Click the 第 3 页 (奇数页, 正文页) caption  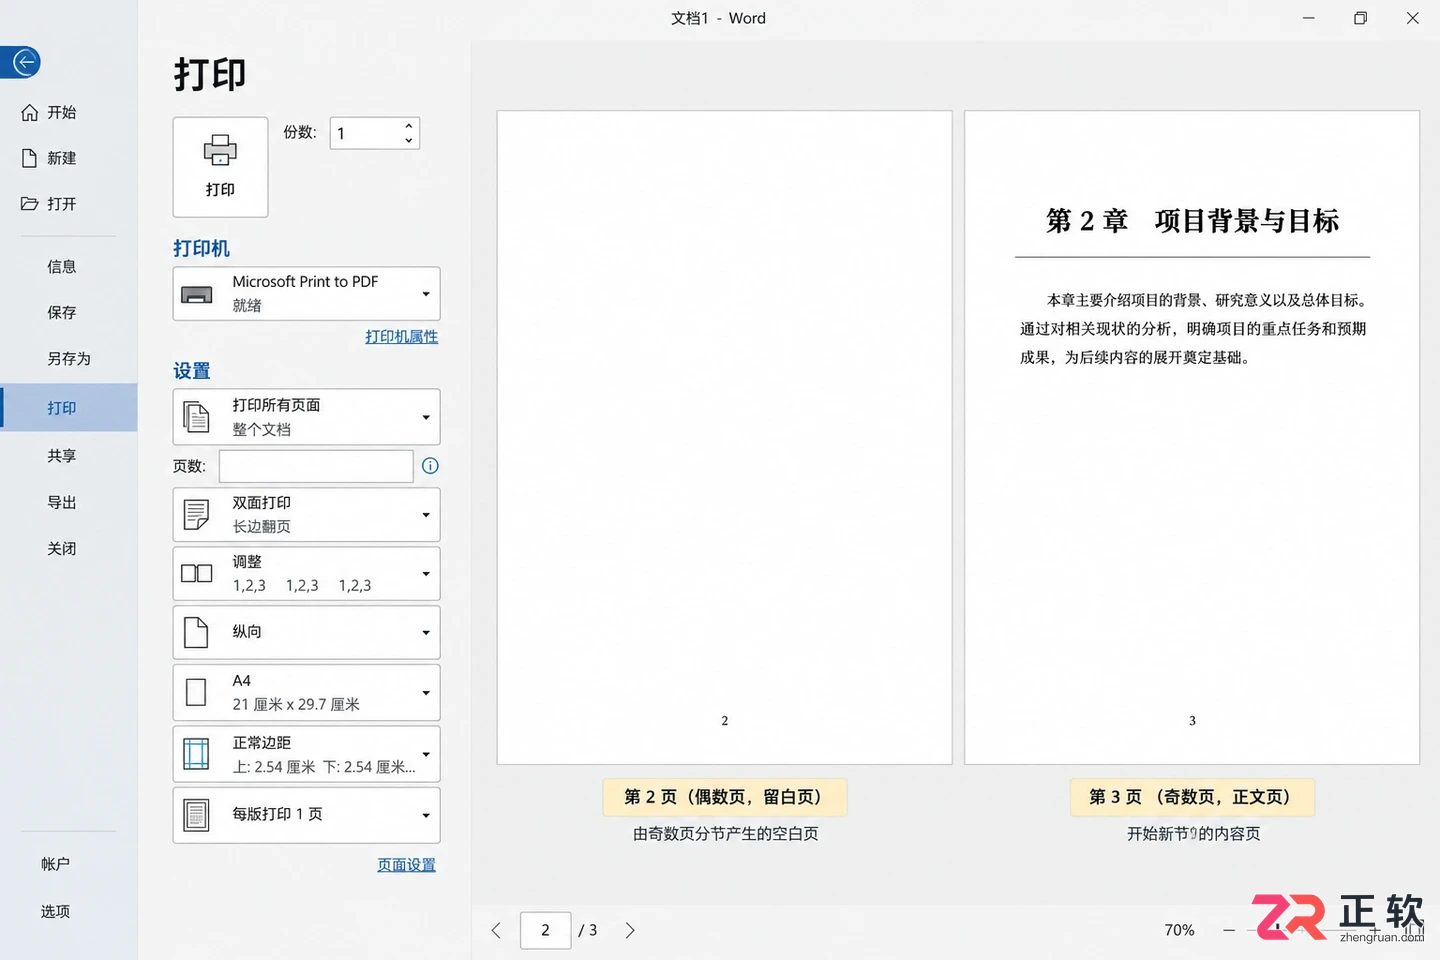[1192, 797]
